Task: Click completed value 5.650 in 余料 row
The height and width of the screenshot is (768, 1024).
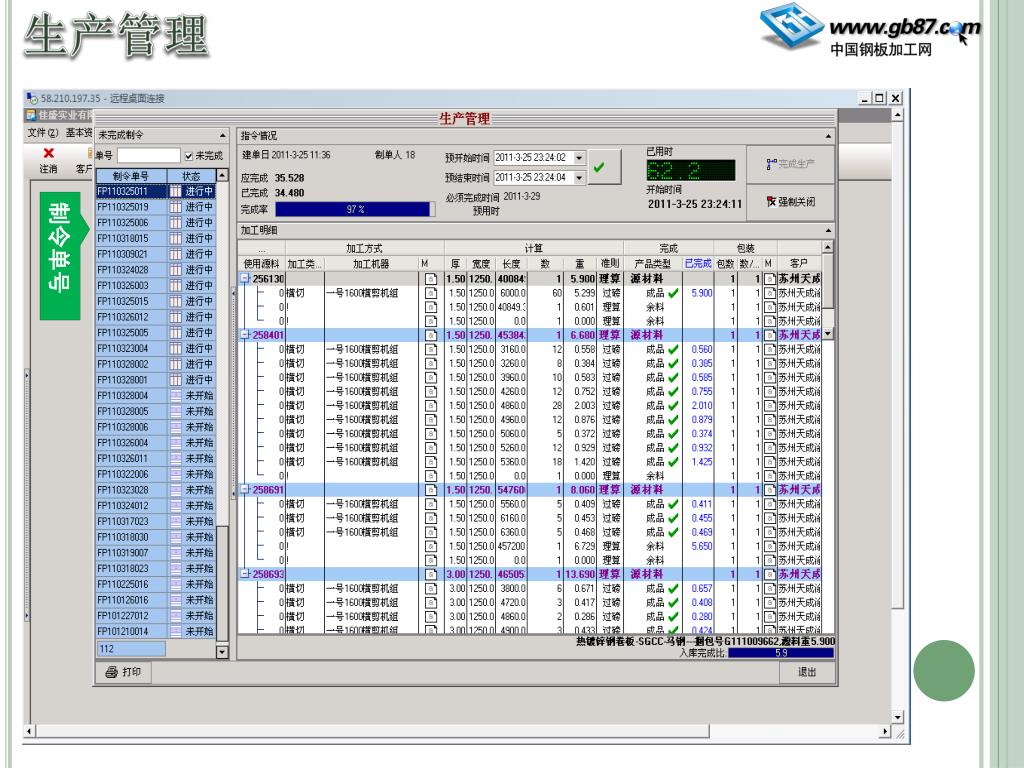Action: coord(701,546)
